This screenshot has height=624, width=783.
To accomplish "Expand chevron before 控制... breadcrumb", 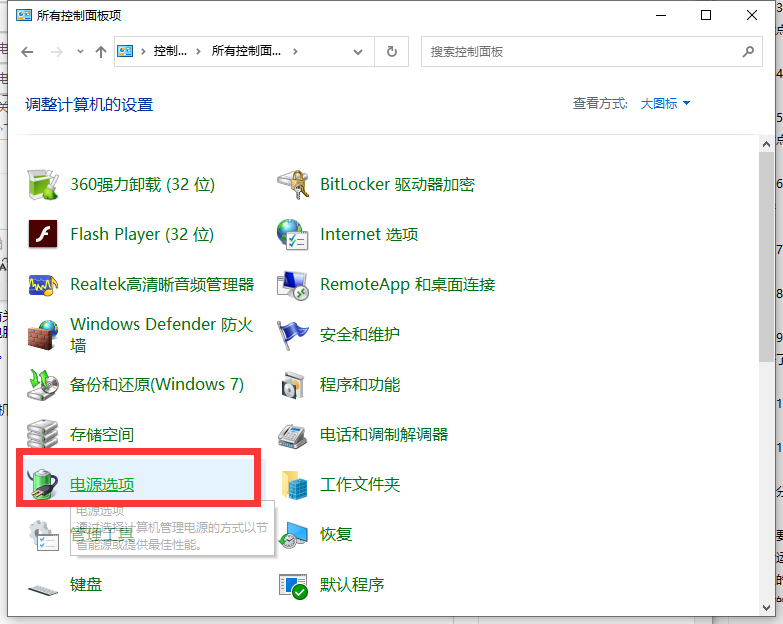I will click(x=143, y=51).
